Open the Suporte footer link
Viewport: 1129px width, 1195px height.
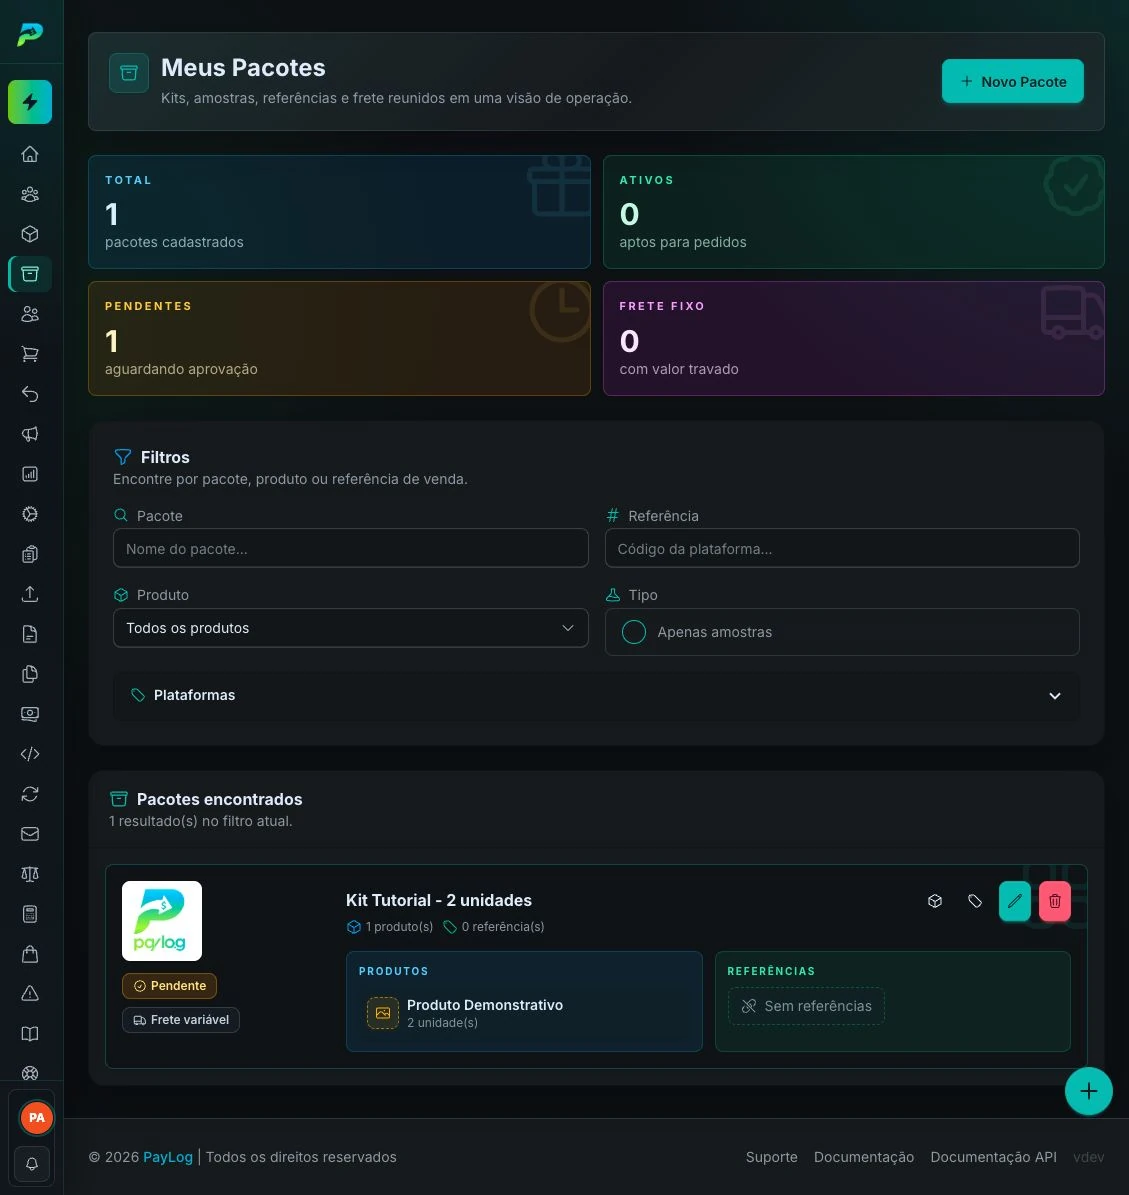tap(771, 1157)
